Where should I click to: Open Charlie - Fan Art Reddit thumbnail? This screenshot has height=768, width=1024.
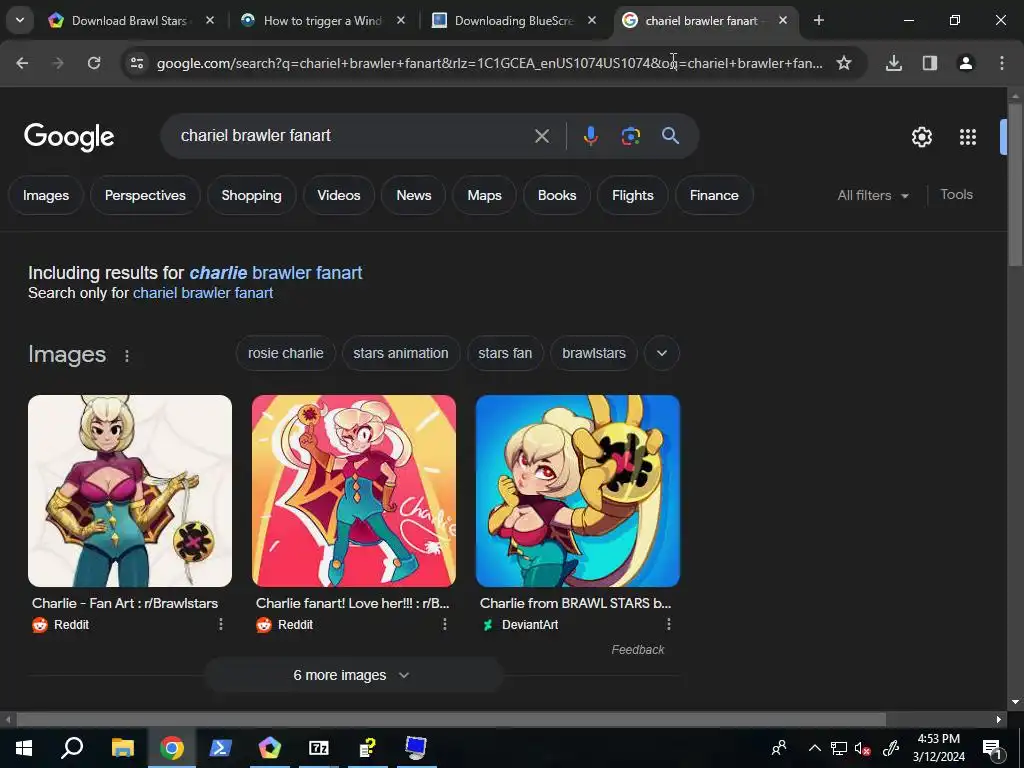(x=130, y=490)
